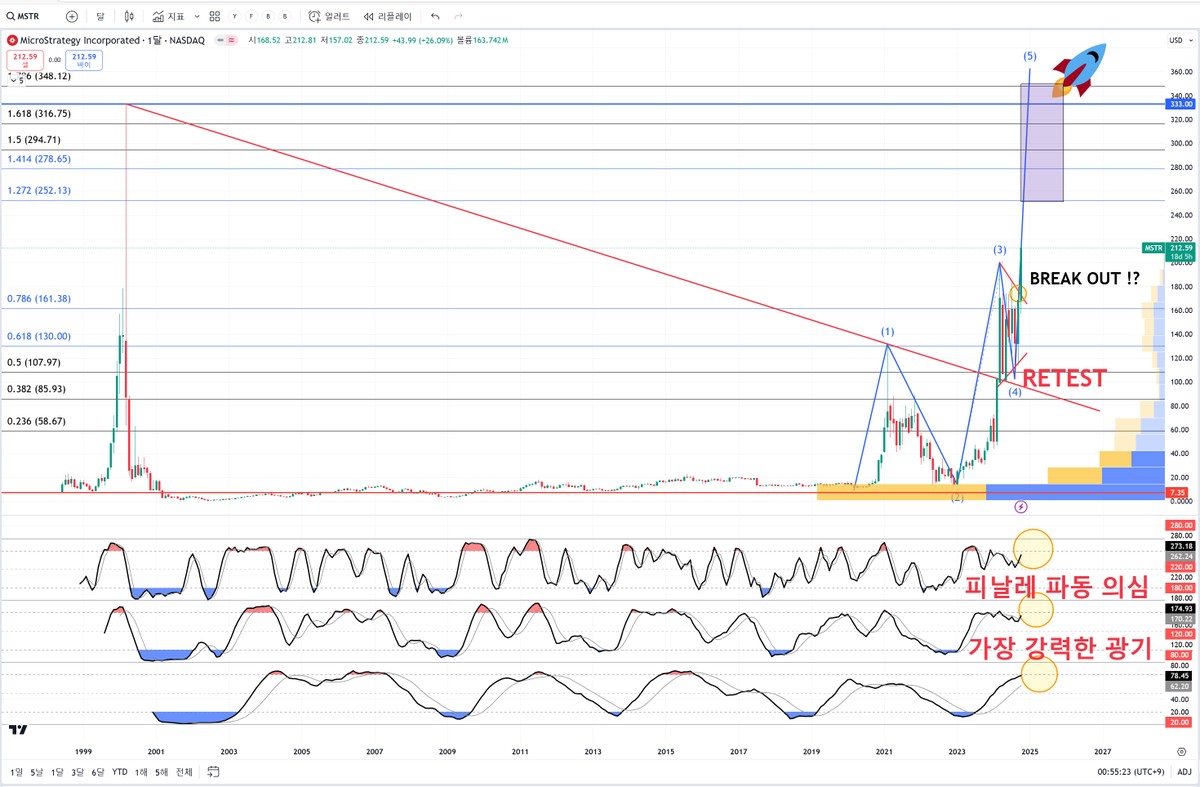Expand the favorite indicators chevron next to 지표
This screenshot has width=1200, height=787.
(196, 16)
